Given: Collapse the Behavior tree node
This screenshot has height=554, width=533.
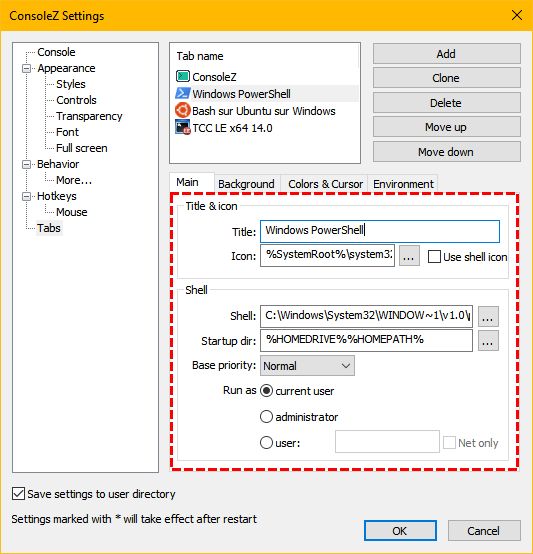Looking at the screenshot, I should point(26,164).
